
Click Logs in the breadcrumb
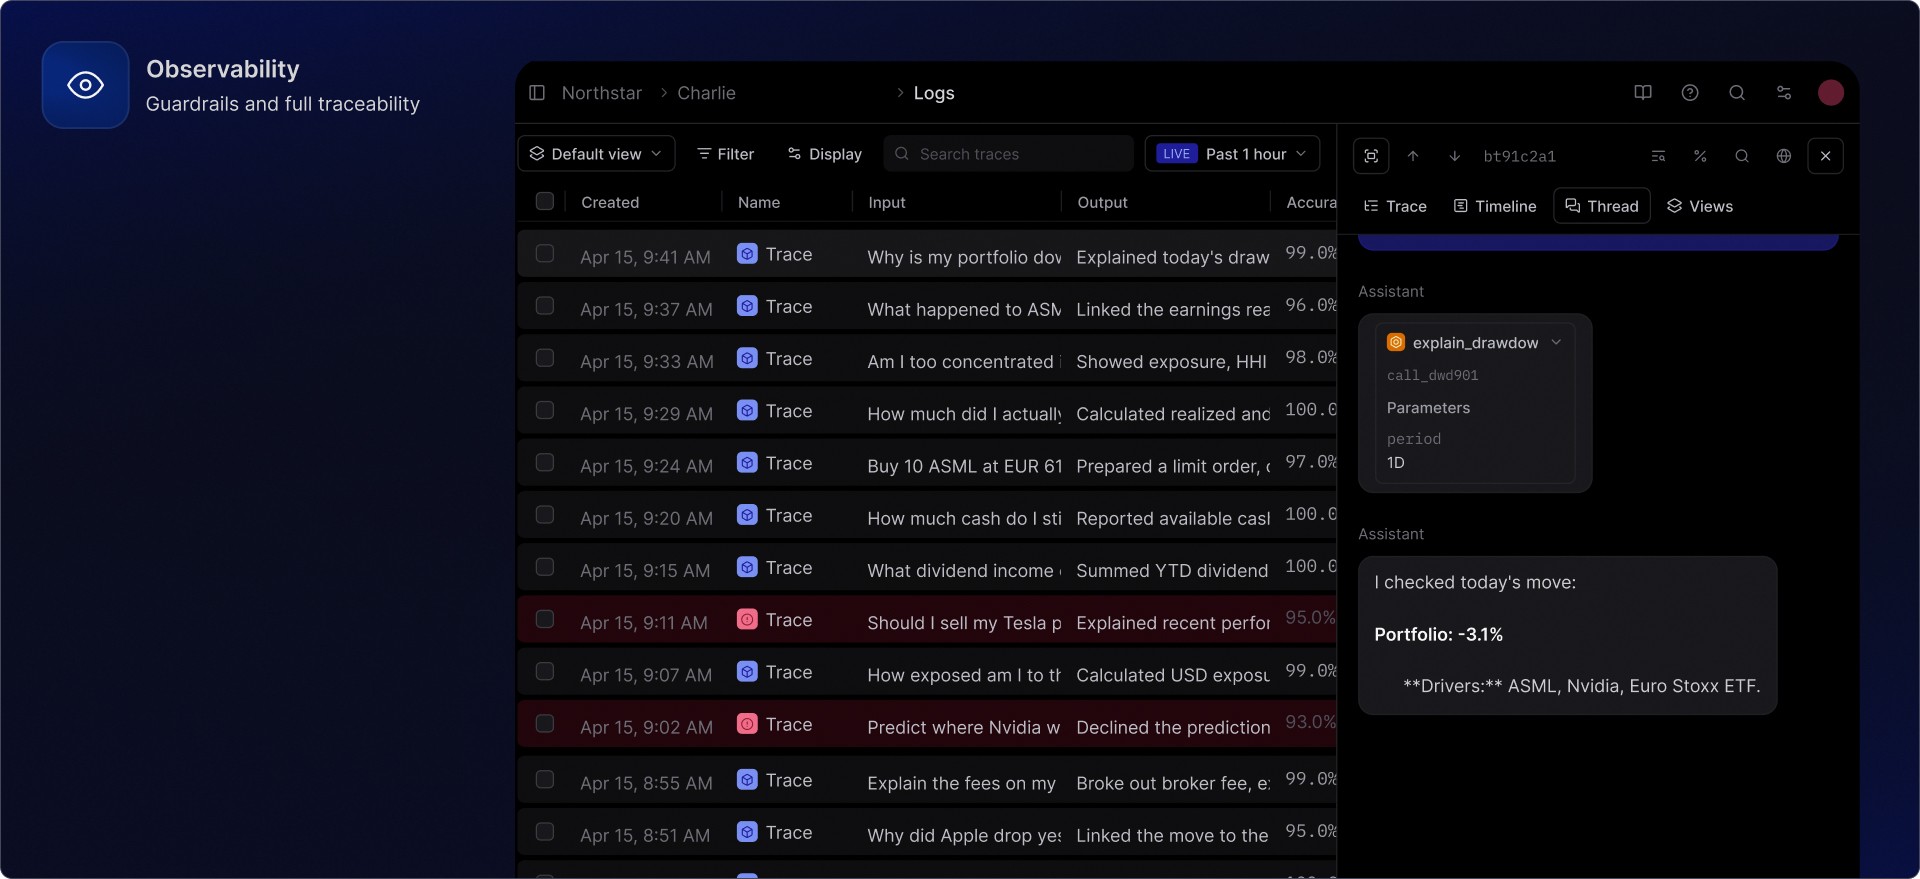pos(934,93)
